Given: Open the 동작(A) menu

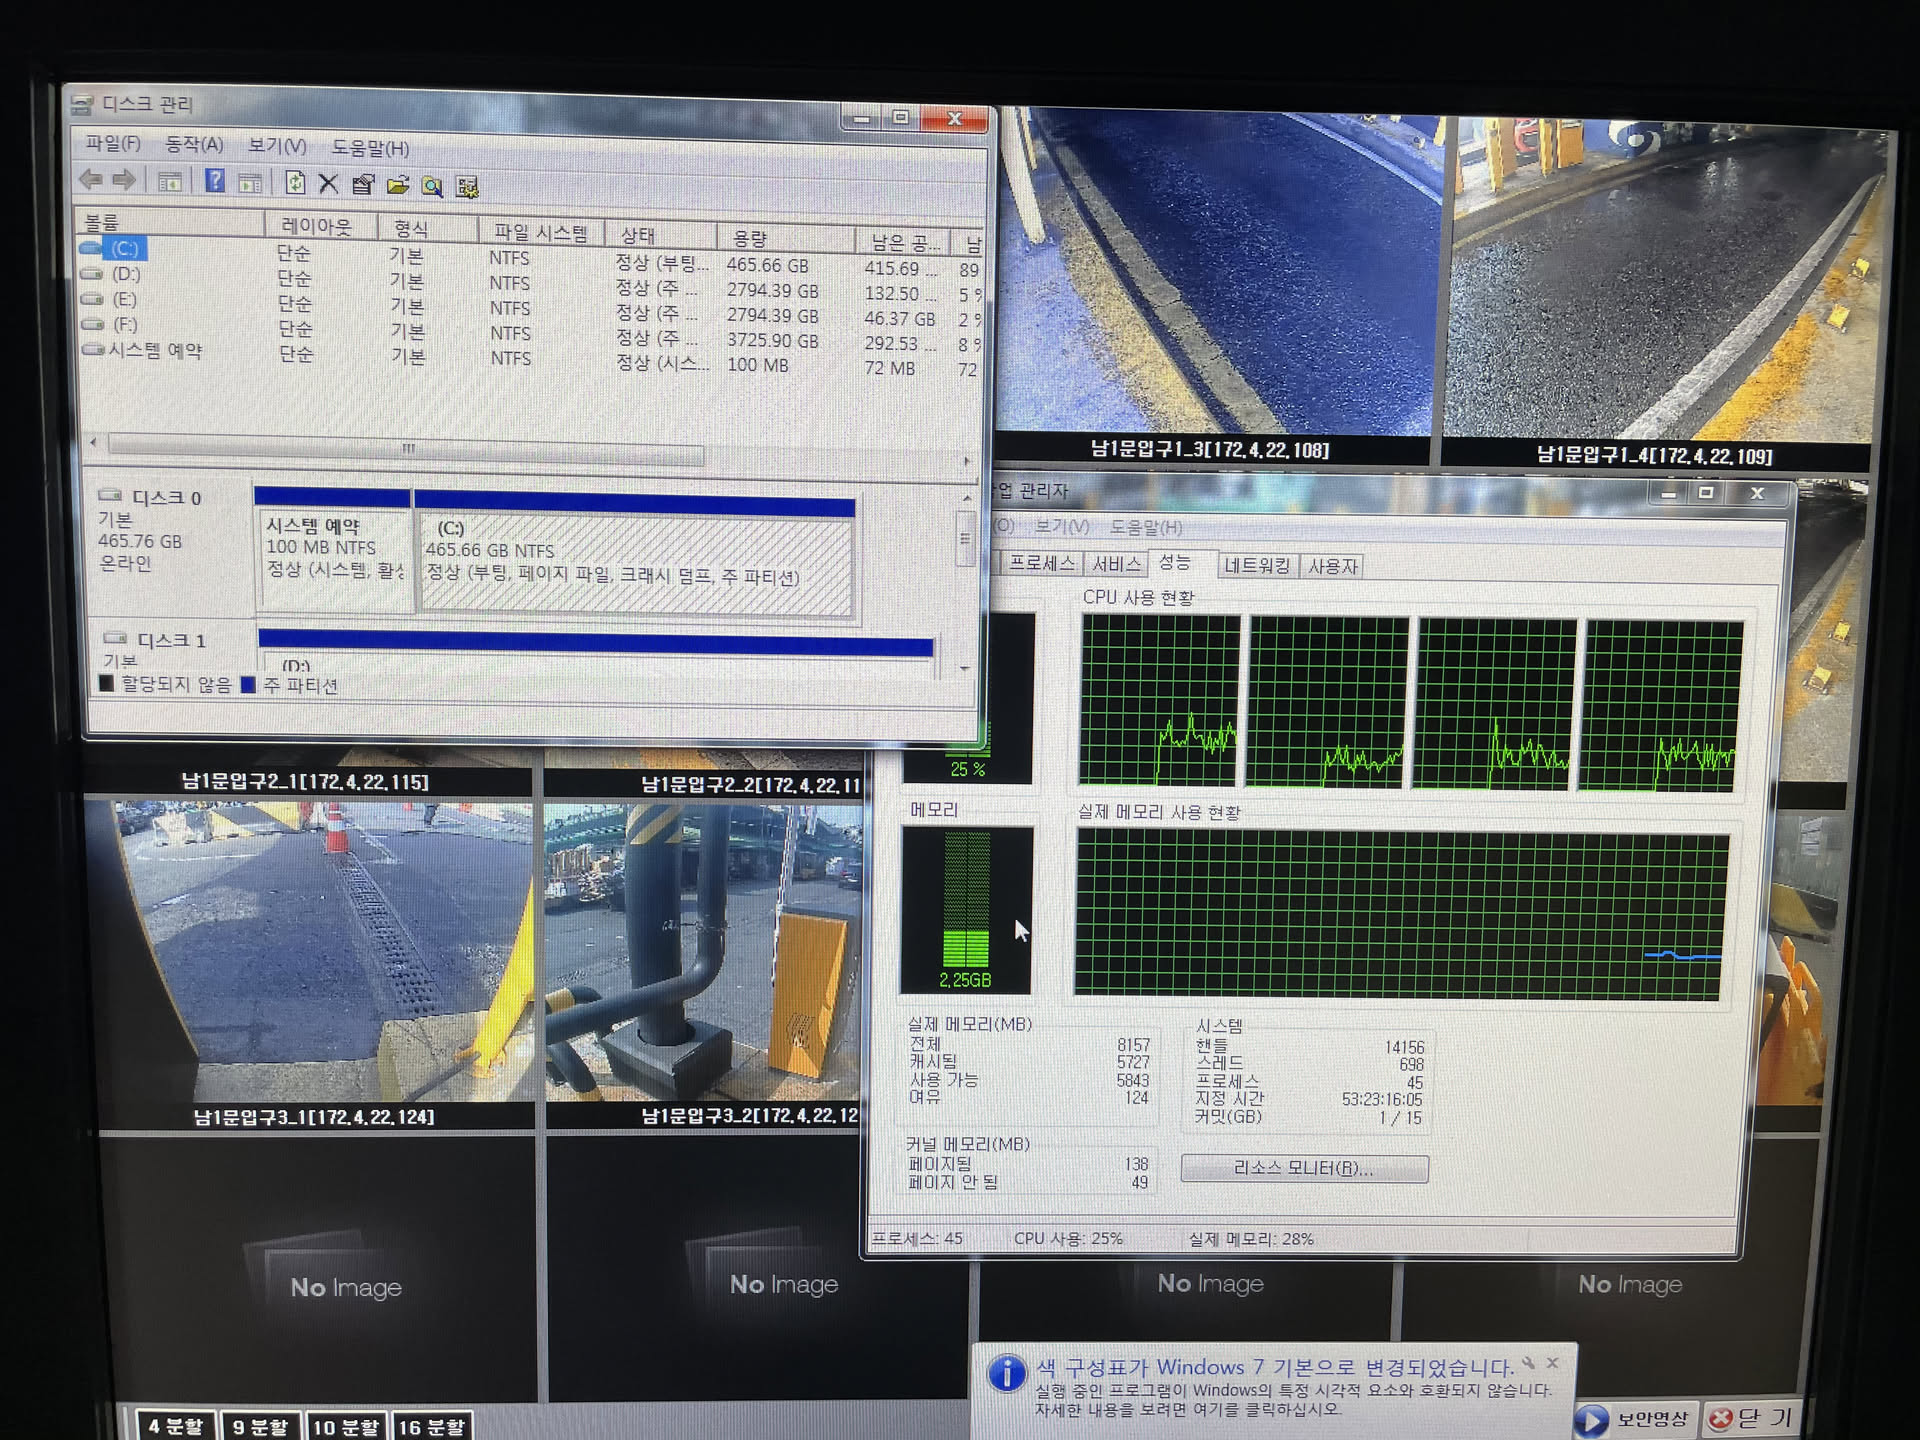Looking at the screenshot, I should 194,145.
